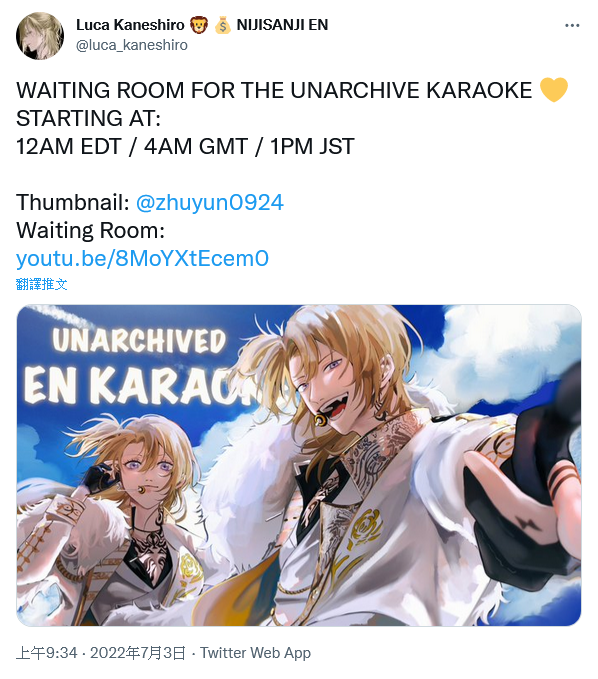
Task: Open the tweet's three-dot more options menu
Action: [x=572, y=26]
